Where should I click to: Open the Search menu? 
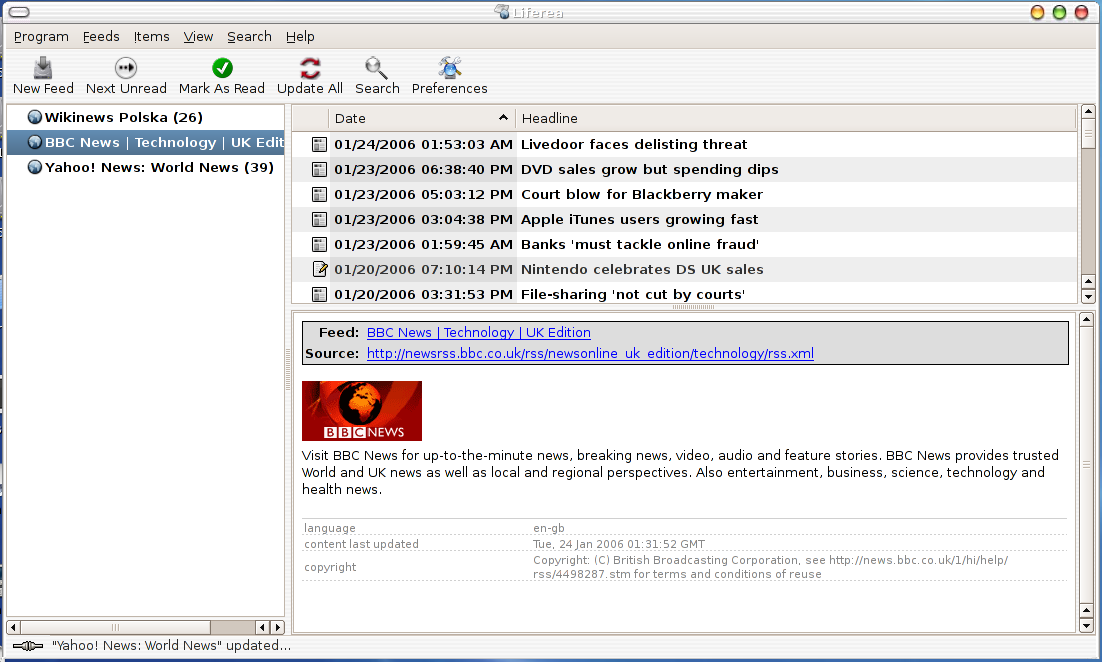click(x=249, y=37)
